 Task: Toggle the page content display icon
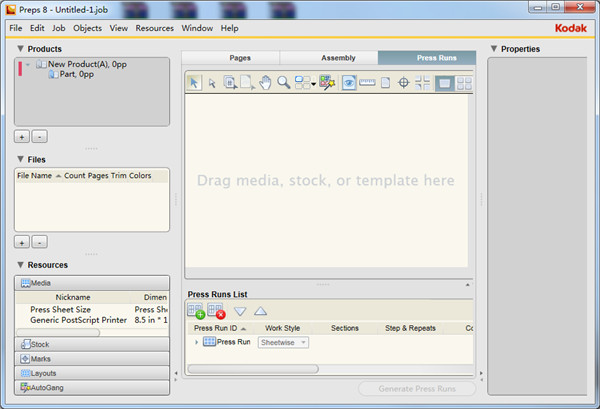click(385, 83)
